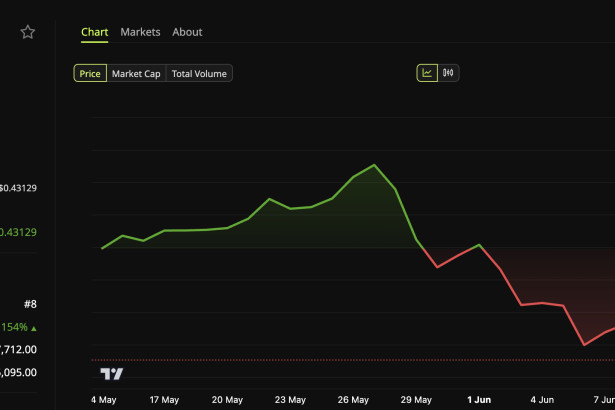Click the 29 May date label
The image size is (615, 410).
(416, 400)
